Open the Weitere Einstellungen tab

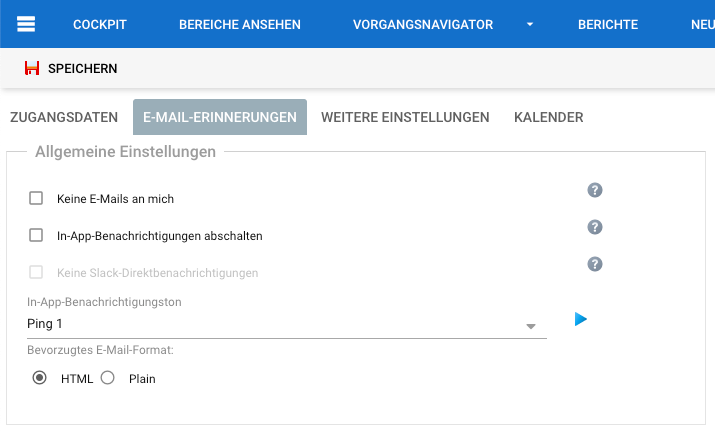405,117
